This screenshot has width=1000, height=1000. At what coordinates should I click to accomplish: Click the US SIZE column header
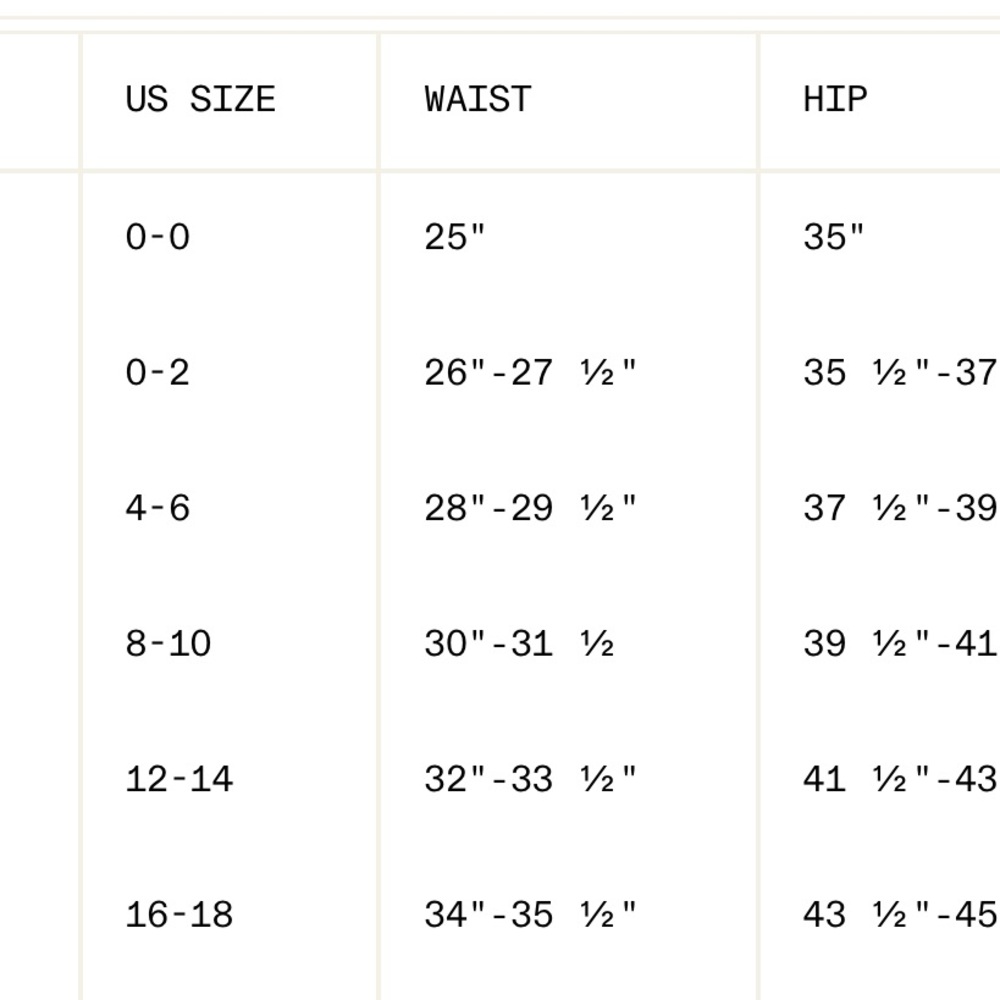pos(200,100)
